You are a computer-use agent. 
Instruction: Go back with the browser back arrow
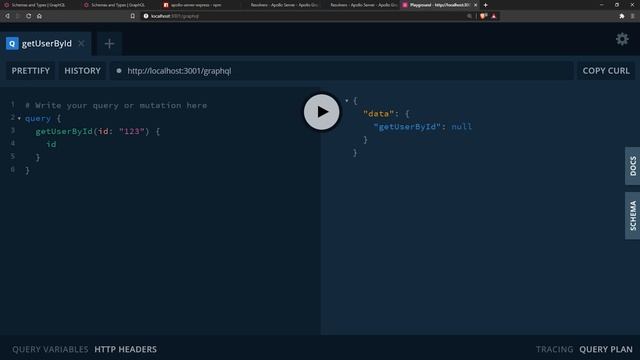pos(7,16)
